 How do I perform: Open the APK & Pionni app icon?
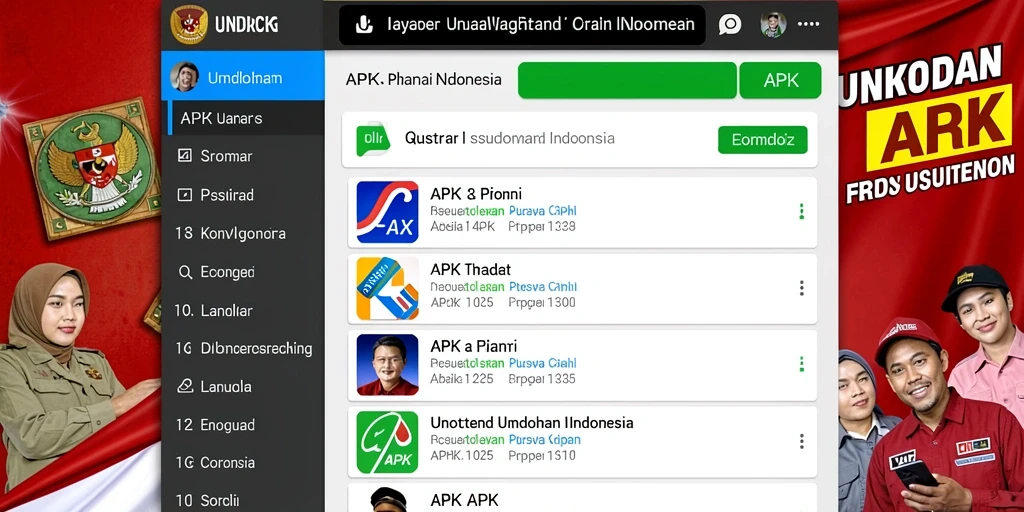coord(387,212)
